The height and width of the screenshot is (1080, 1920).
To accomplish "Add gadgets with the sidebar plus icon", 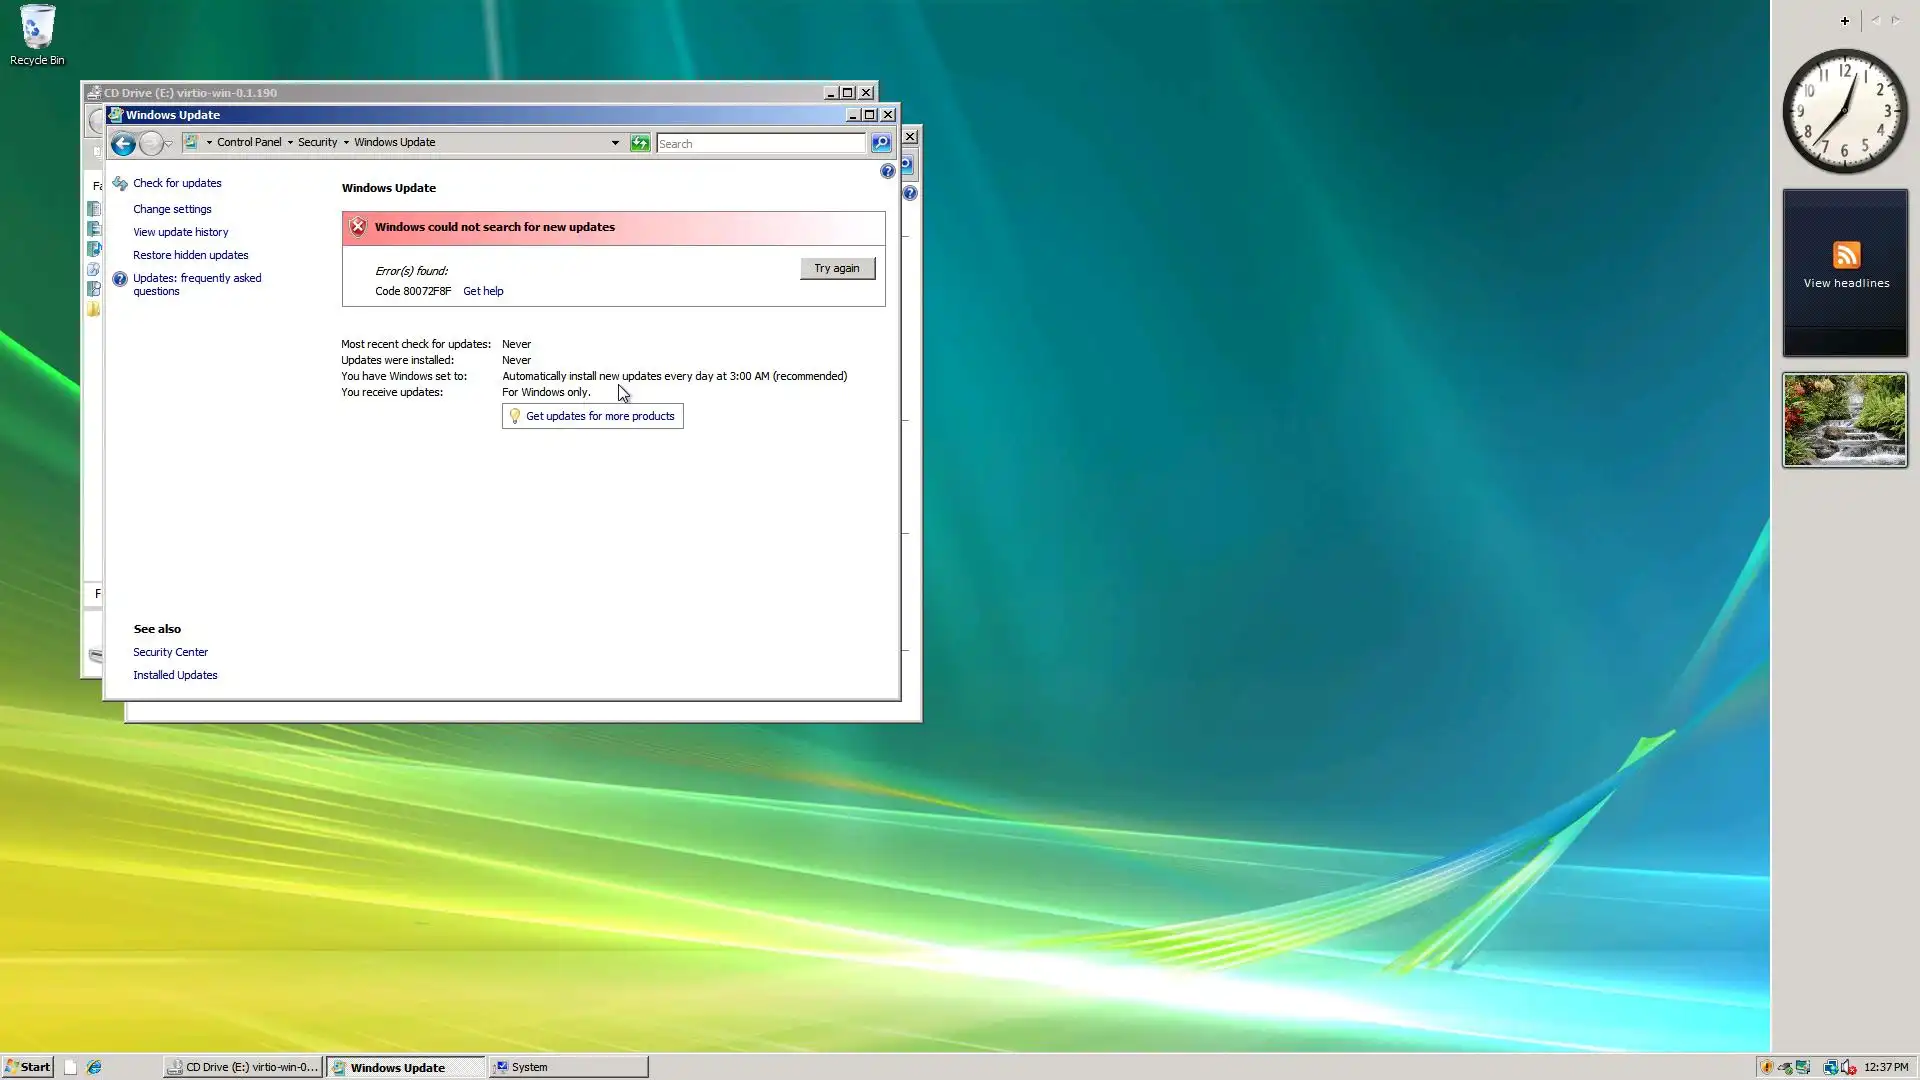I will pyautogui.click(x=1844, y=20).
